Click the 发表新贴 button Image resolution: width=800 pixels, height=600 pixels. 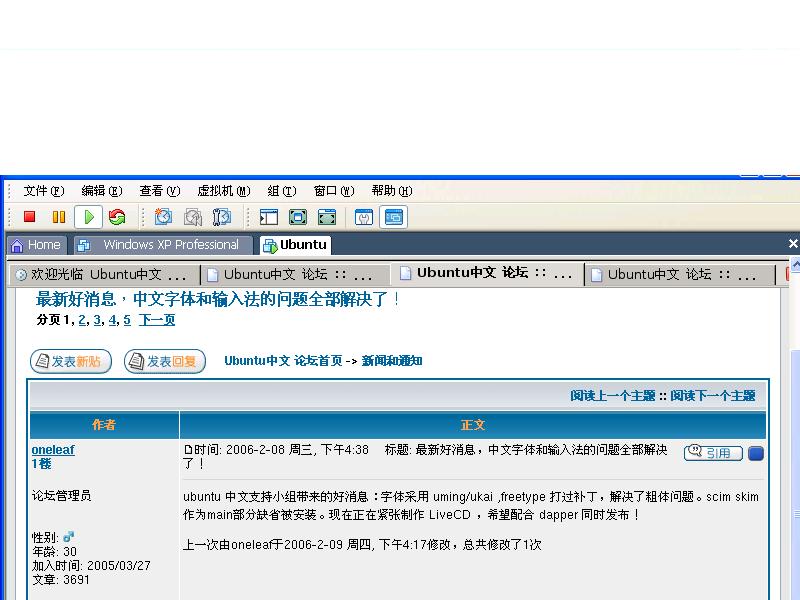(x=71, y=361)
